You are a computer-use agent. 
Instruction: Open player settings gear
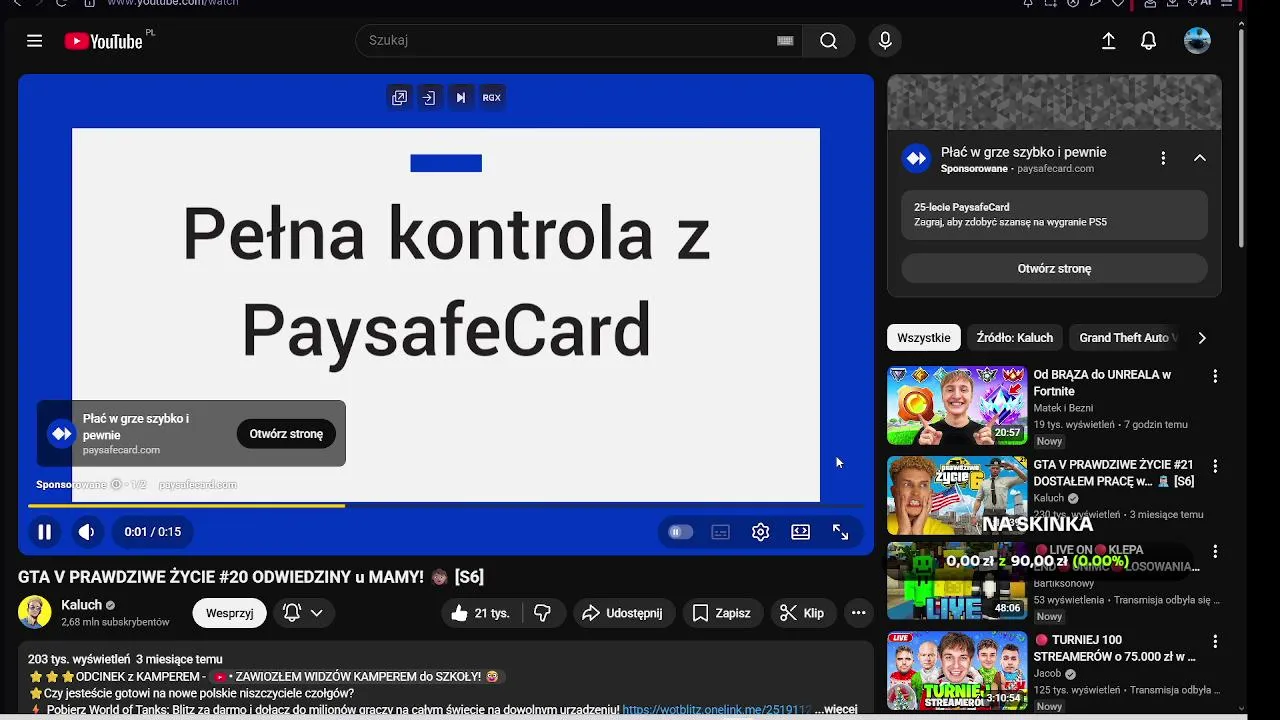760,532
